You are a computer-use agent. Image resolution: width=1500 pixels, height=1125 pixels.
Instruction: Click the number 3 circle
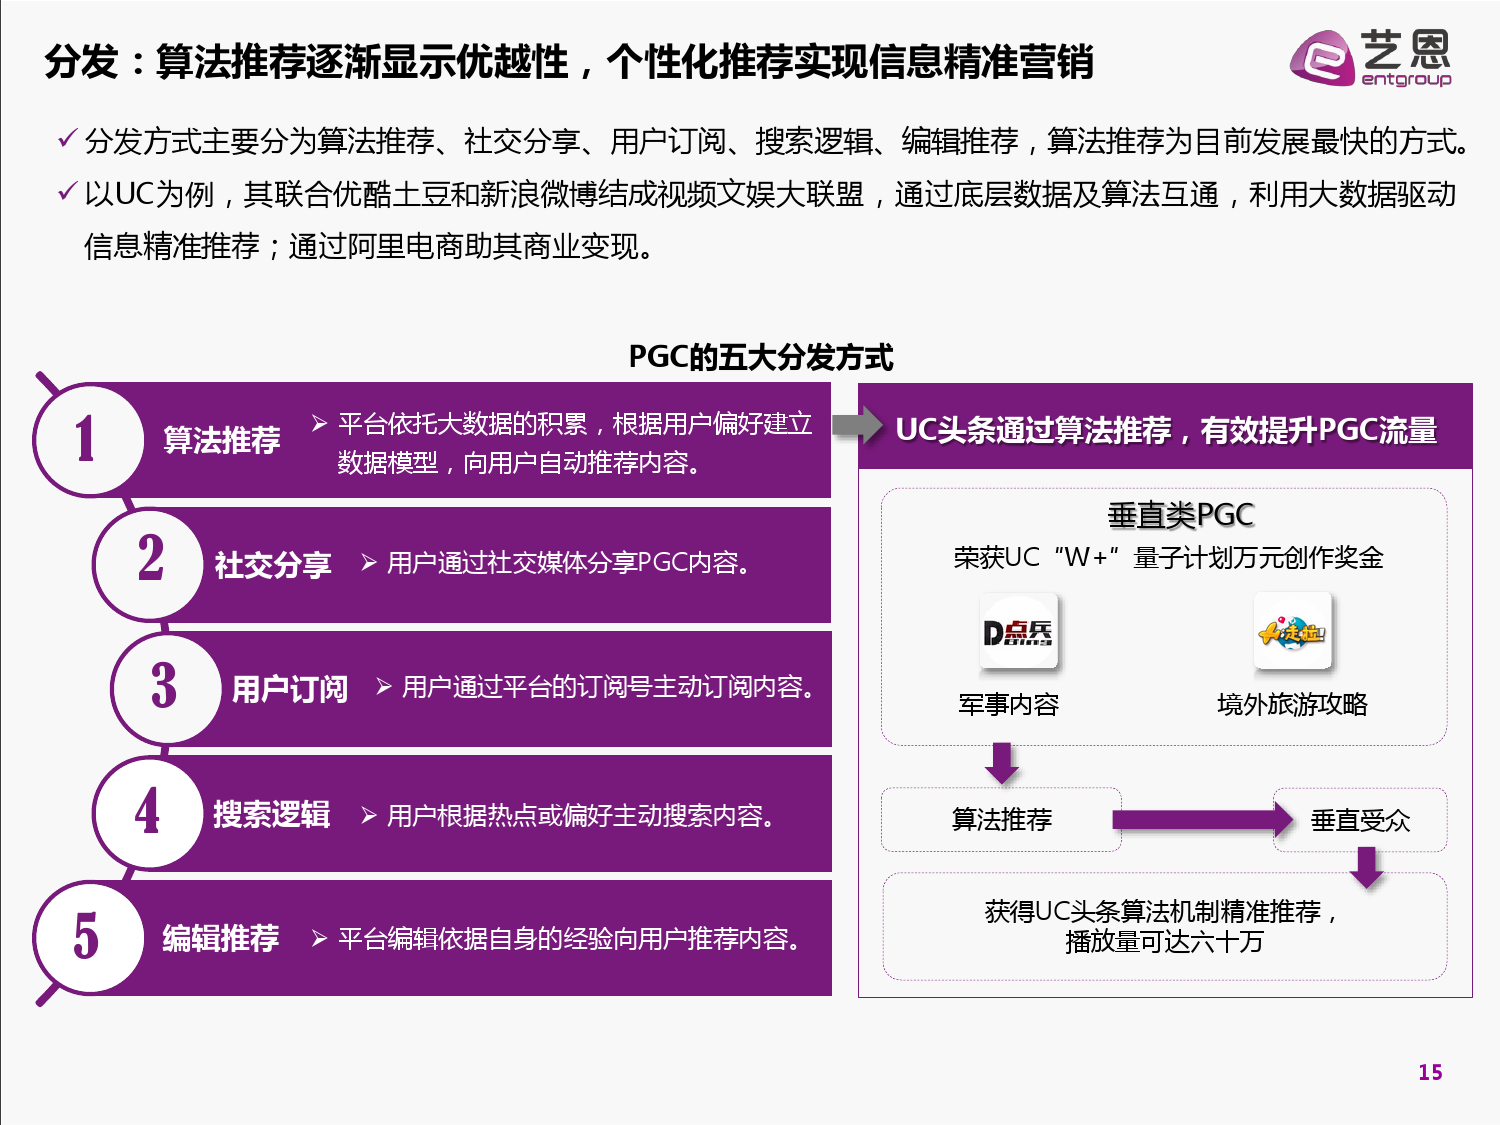166,687
